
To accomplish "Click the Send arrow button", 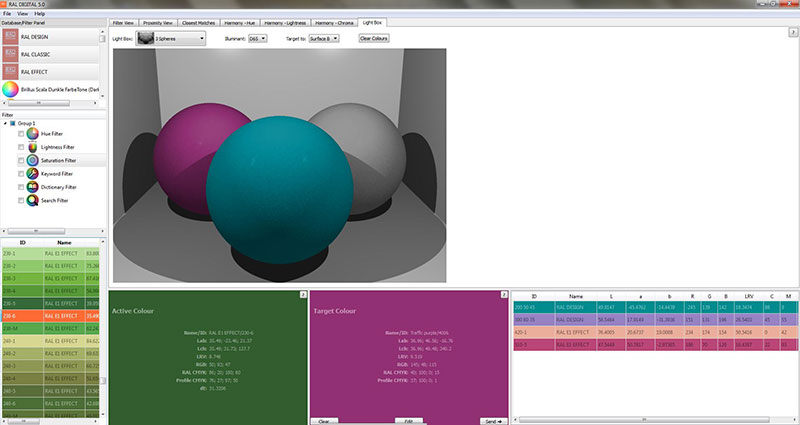I will pyautogui.click(x=493, y=421).
